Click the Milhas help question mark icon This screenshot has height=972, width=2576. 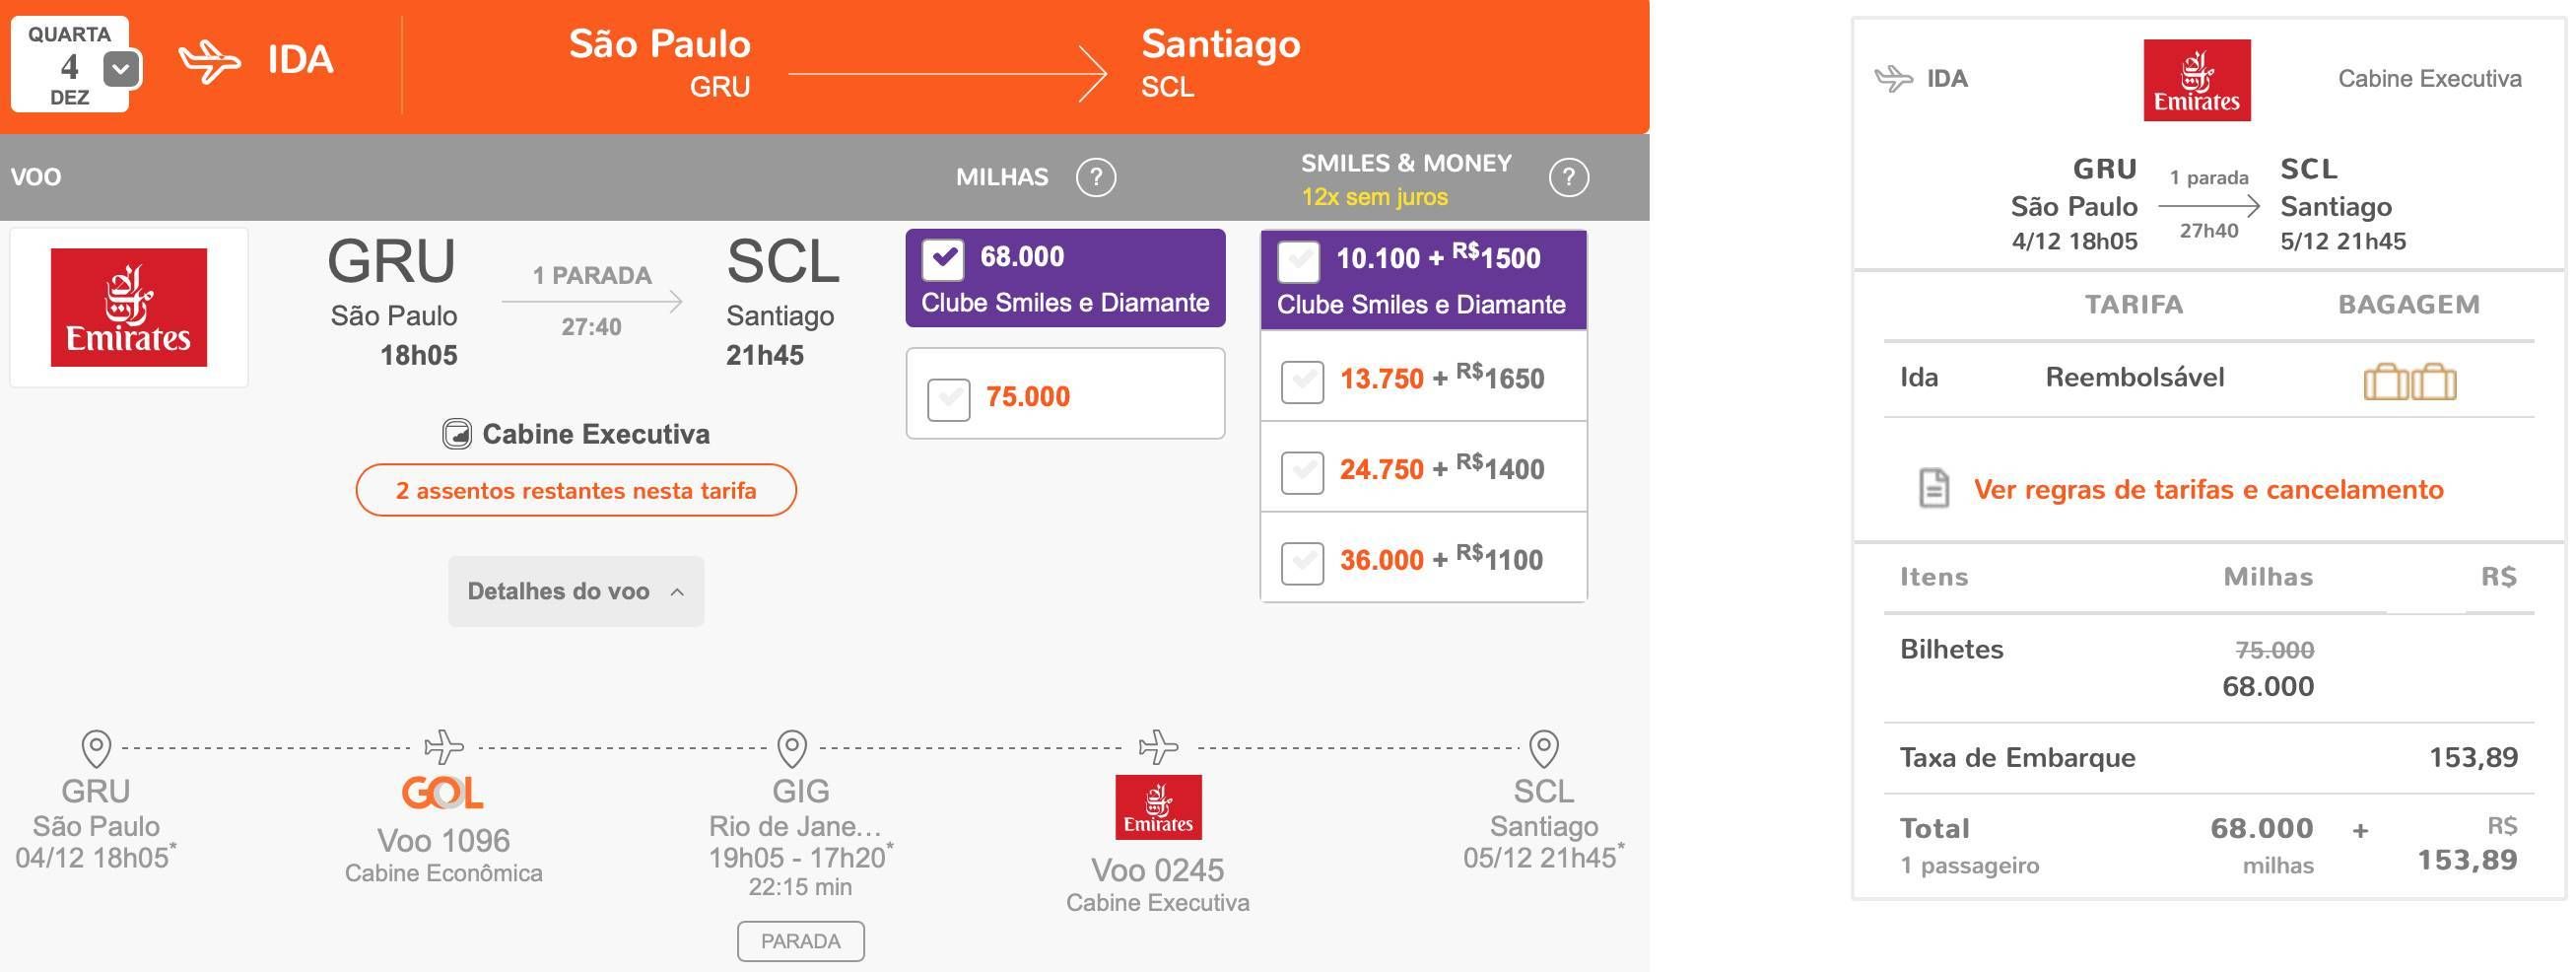point(1095,178)
